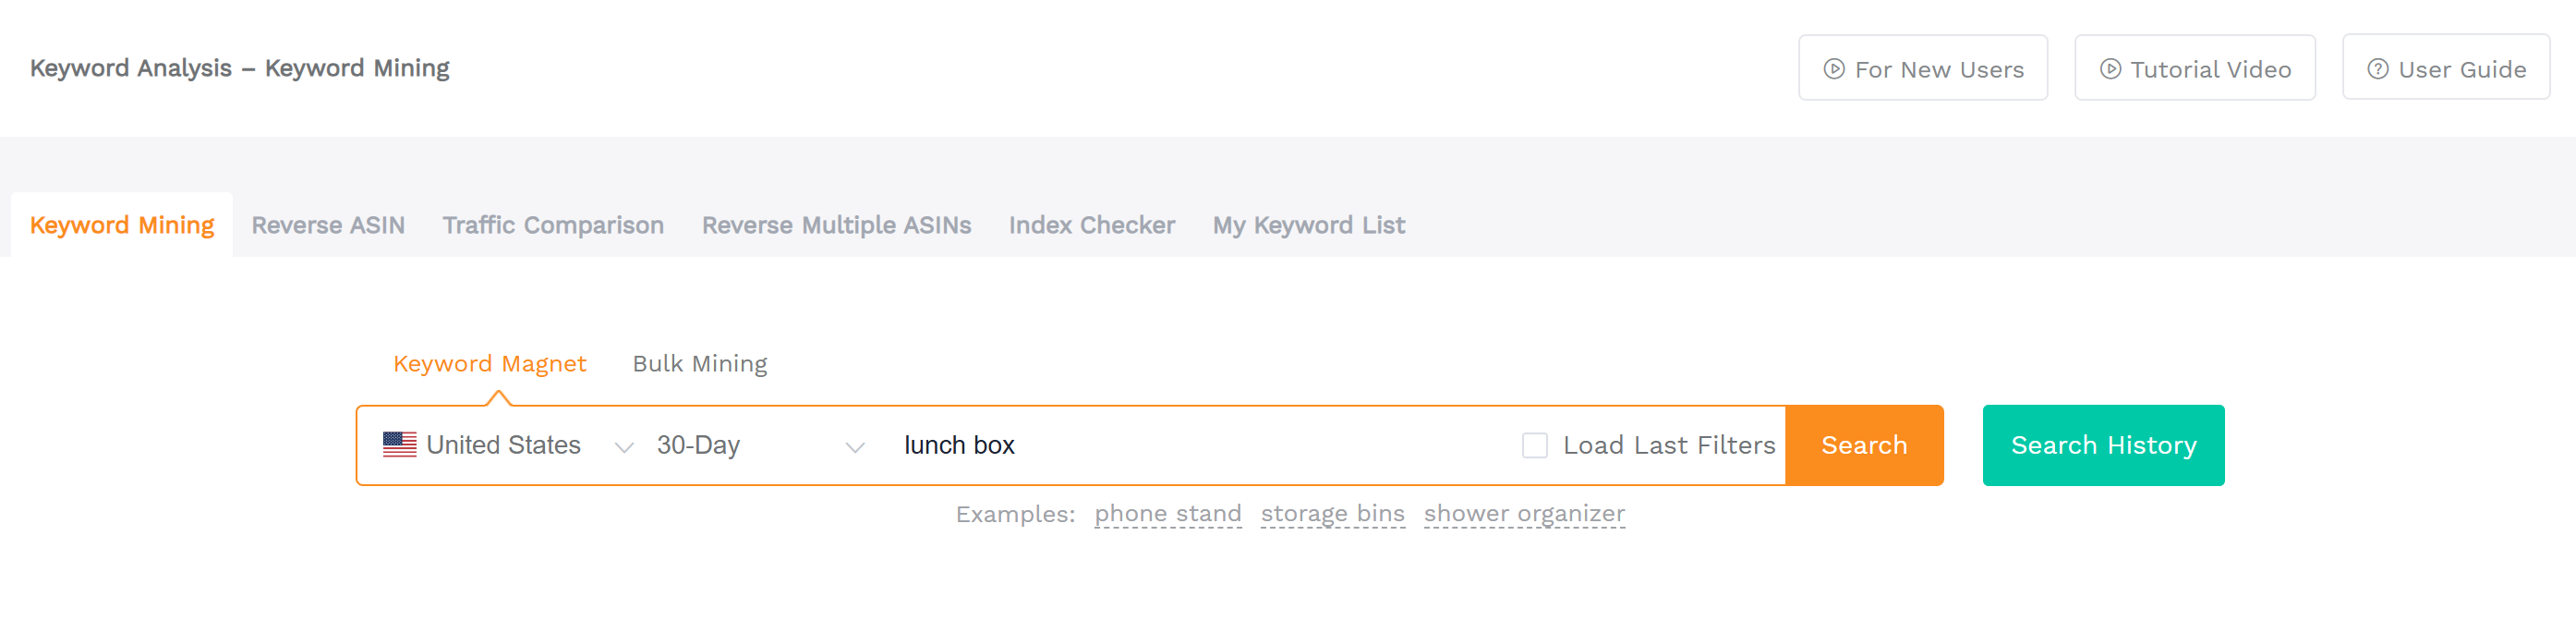Click the chevron beside 30-Day
Screen dimensions: 2576x621
pyautogui.click(x=854, y=447)
